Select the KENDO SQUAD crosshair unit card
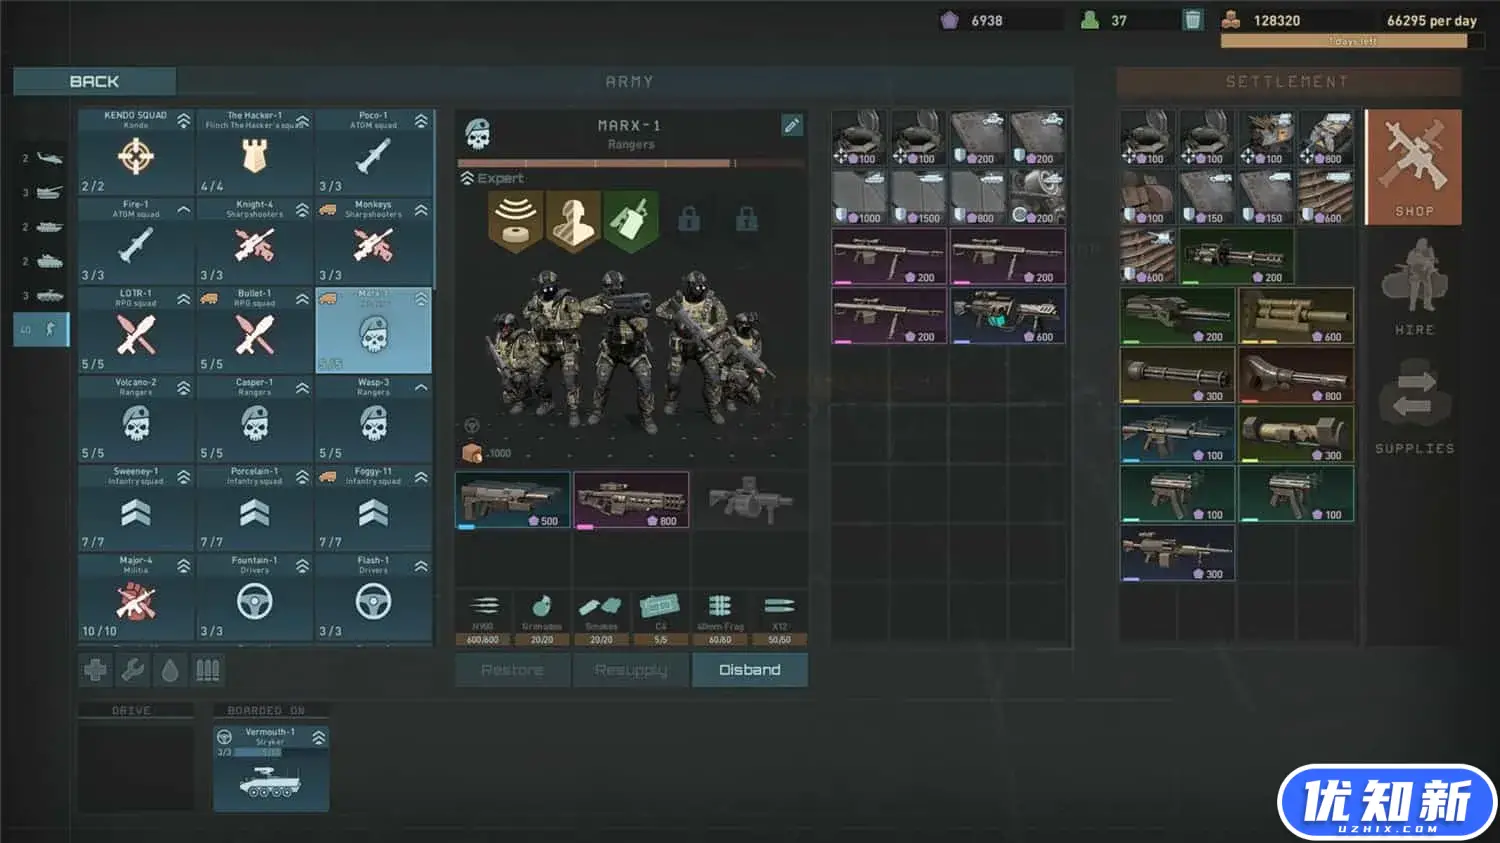This screenshot has height=843, width=1500. pos(136,152)
